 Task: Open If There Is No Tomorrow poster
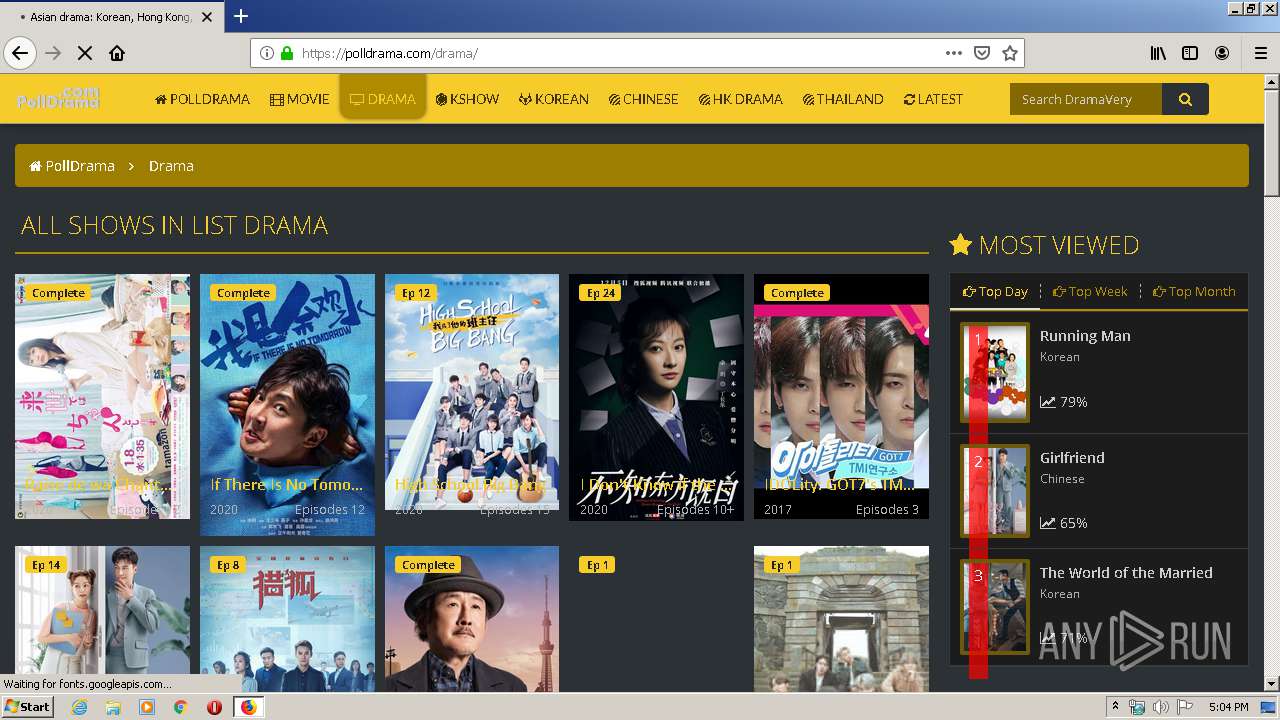tap(287, 405)
